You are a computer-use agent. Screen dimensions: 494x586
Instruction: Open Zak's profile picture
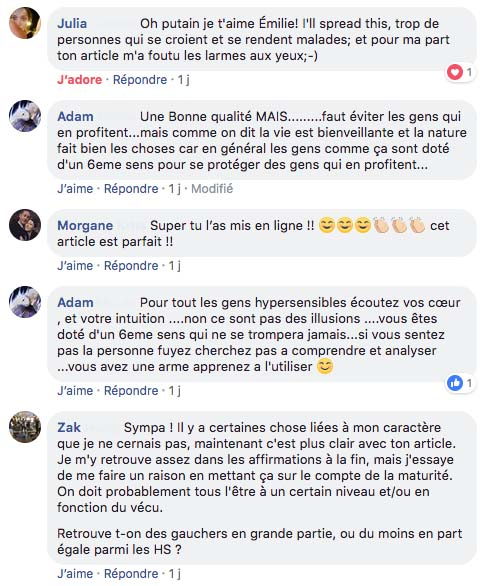click(x=25, y=427)
